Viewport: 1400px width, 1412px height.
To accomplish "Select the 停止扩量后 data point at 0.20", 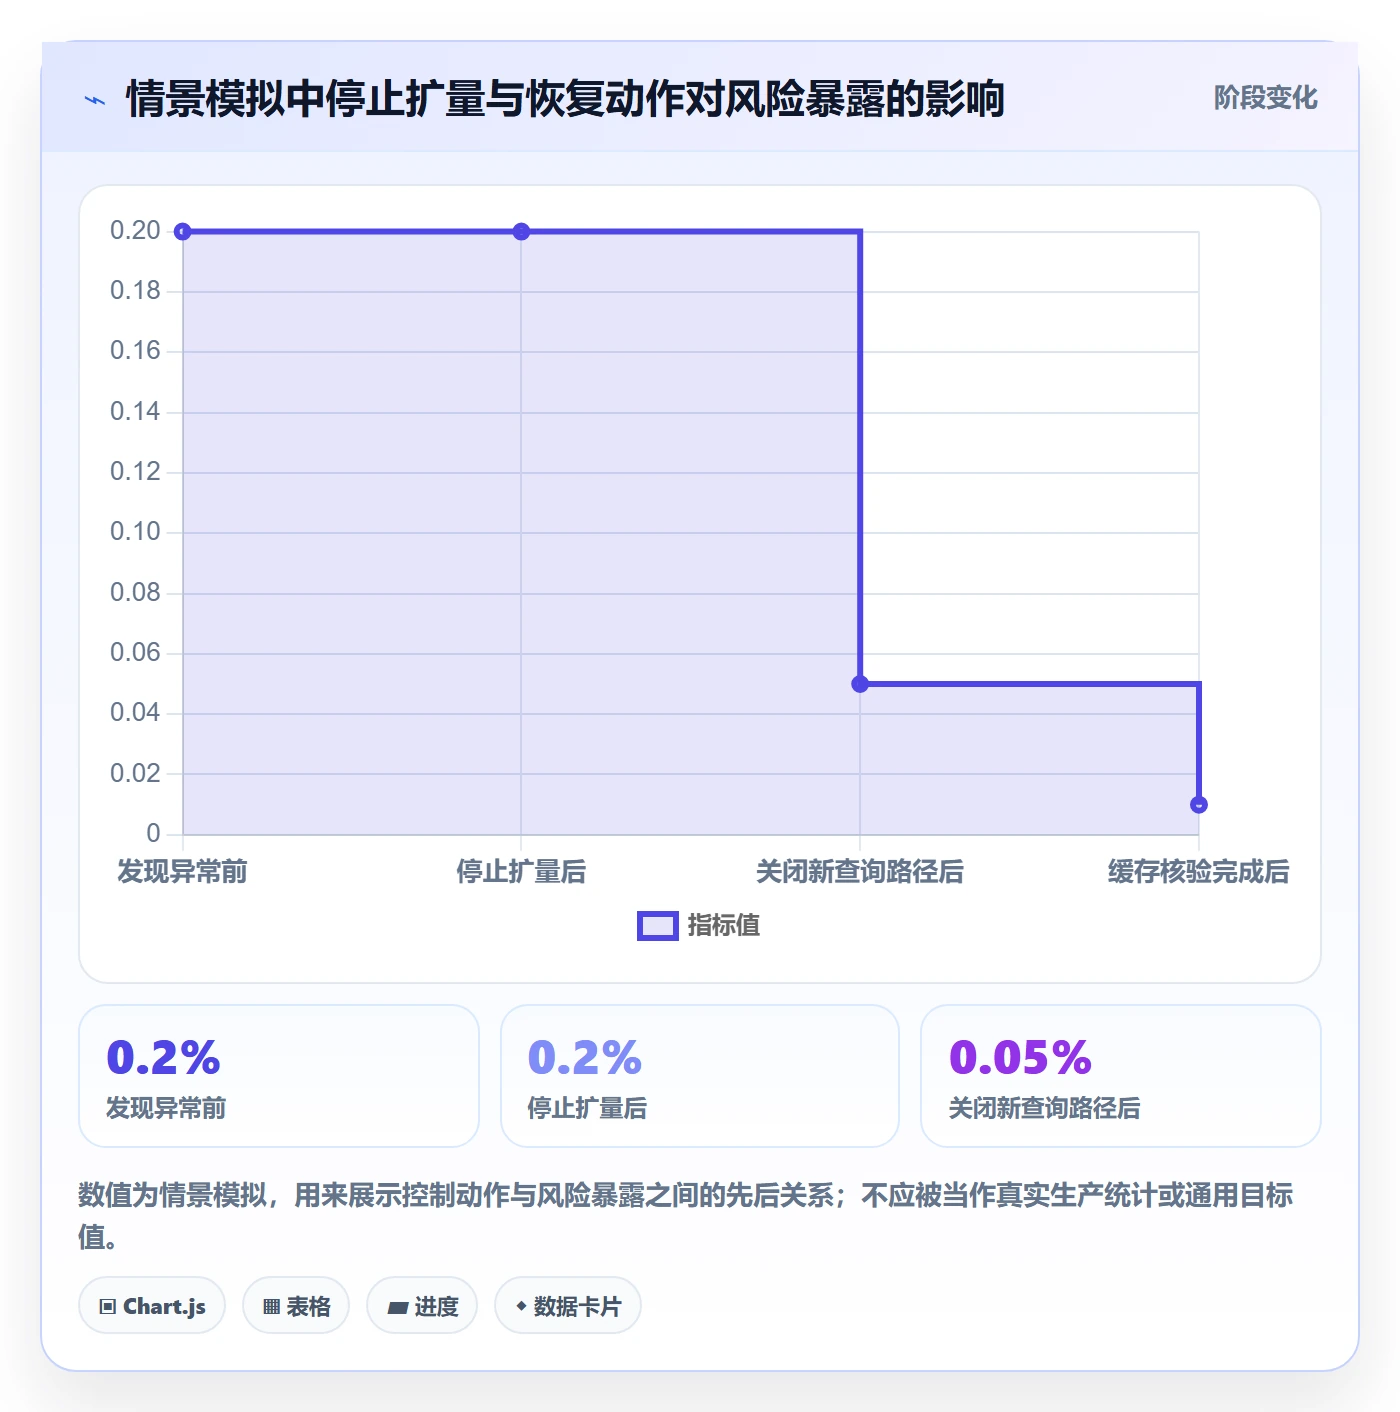I will (521, 232).
